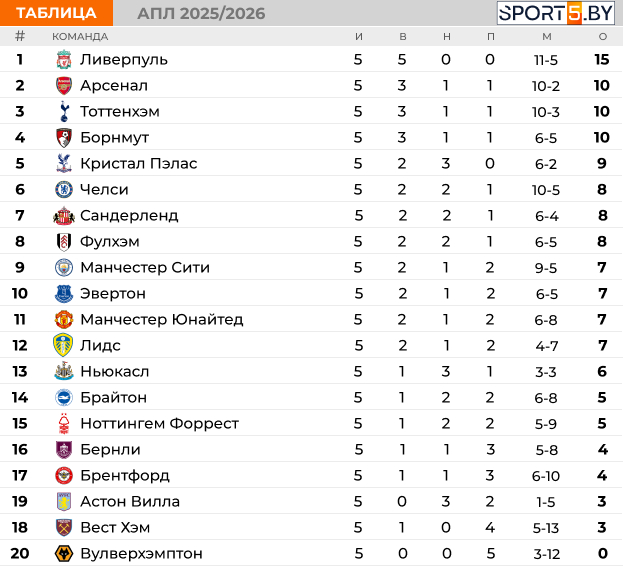The image size is (623, 566).
Task: Click the КОМАНДА column header
Action: pos(80,37)
